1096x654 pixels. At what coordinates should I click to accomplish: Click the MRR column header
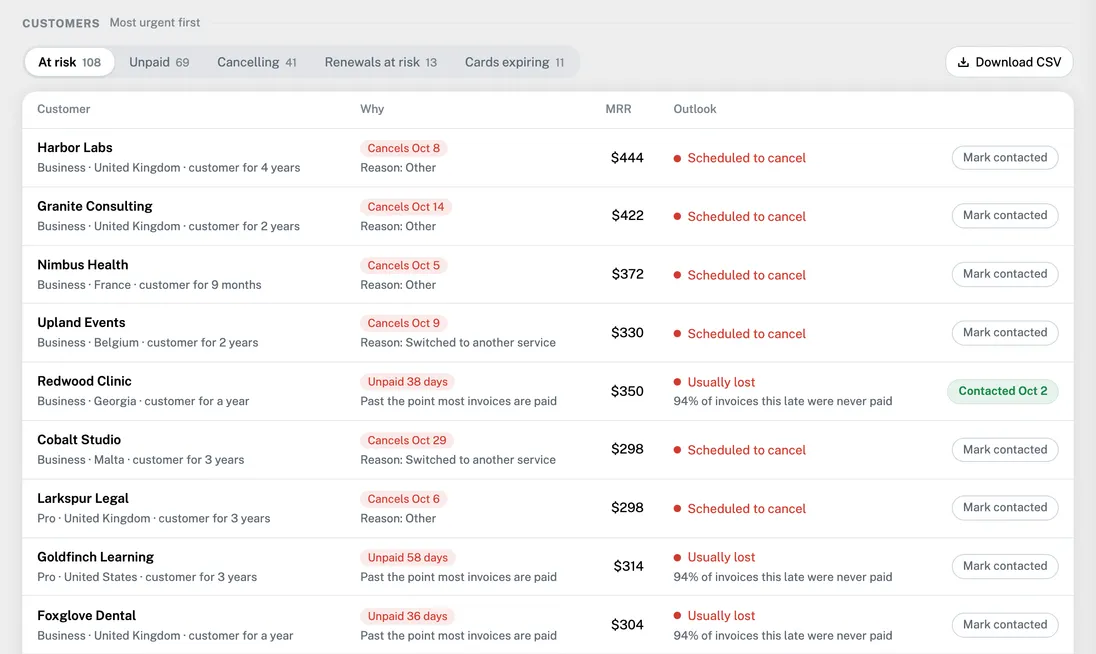[618, 109]
